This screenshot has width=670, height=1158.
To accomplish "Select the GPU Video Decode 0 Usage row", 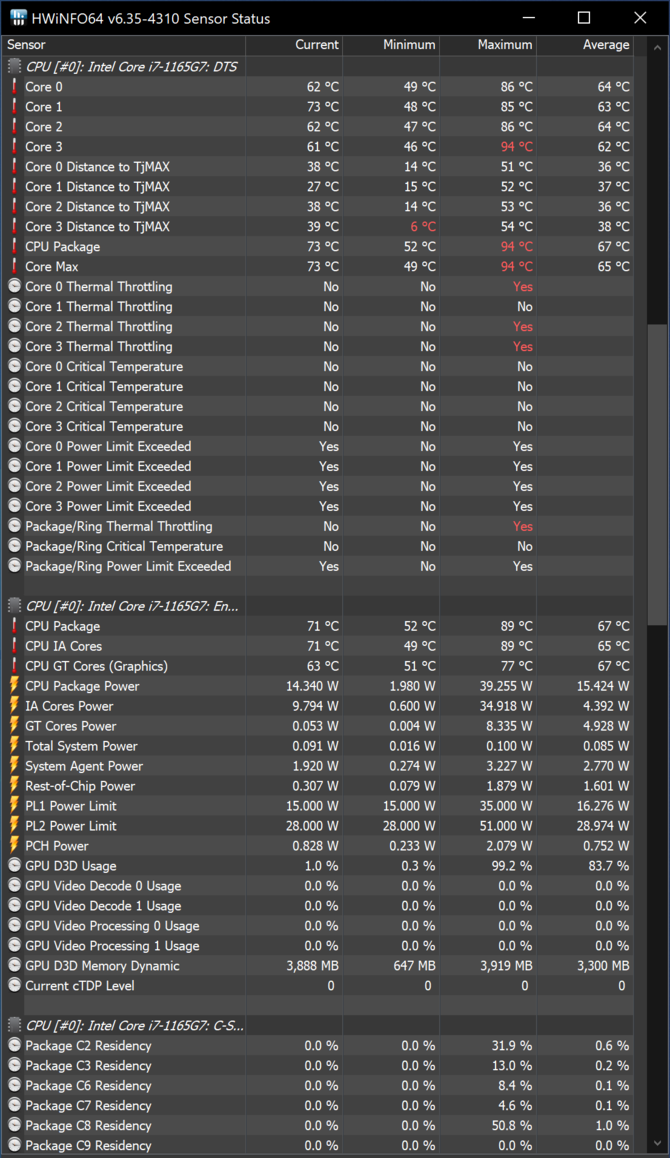I will [318, 885].
